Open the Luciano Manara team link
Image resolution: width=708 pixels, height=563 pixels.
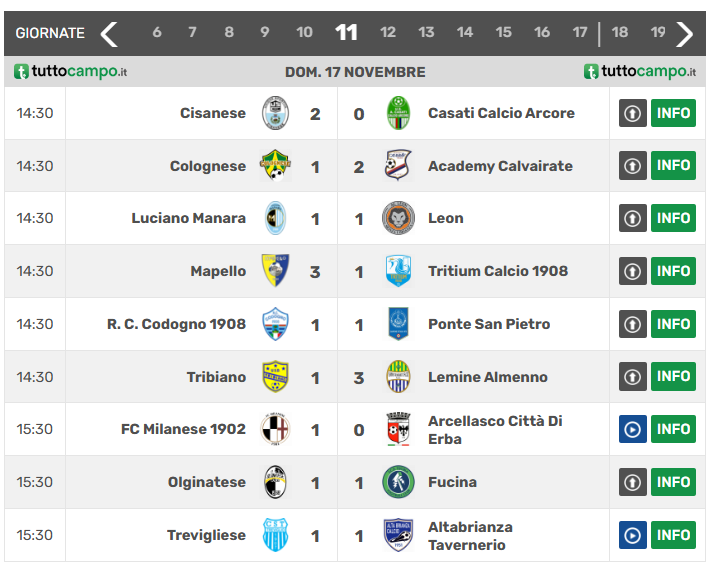pyautogui.click(x=188, y=218)
